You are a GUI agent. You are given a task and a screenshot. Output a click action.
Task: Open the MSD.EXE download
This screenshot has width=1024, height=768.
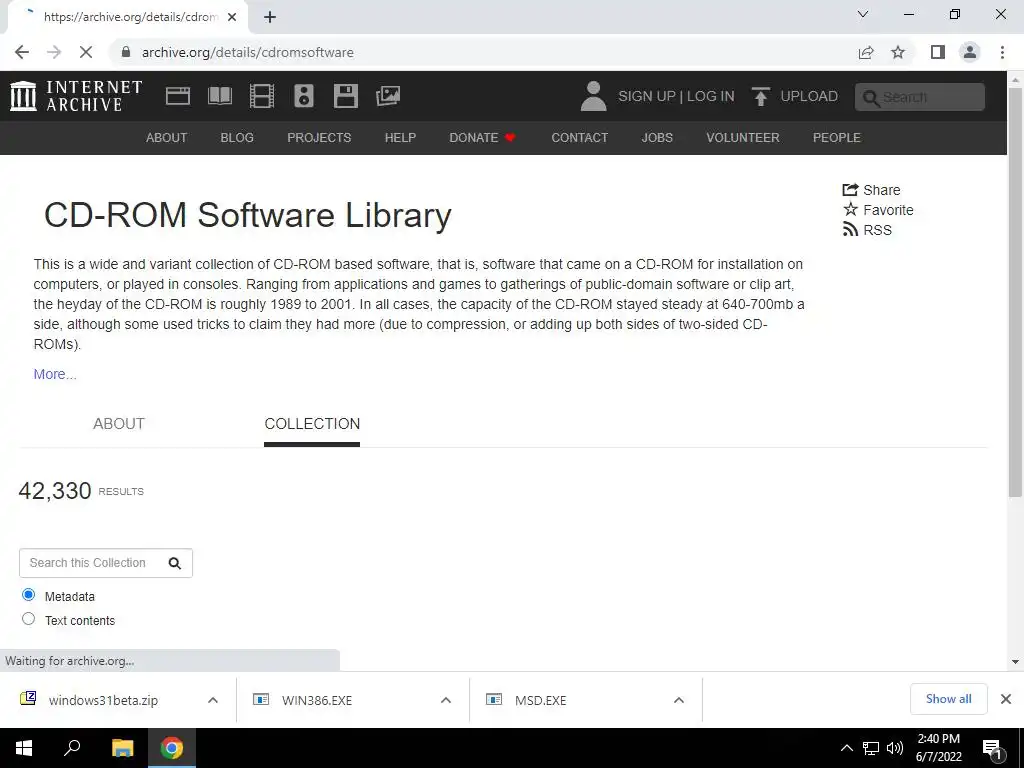click(540, 700)
